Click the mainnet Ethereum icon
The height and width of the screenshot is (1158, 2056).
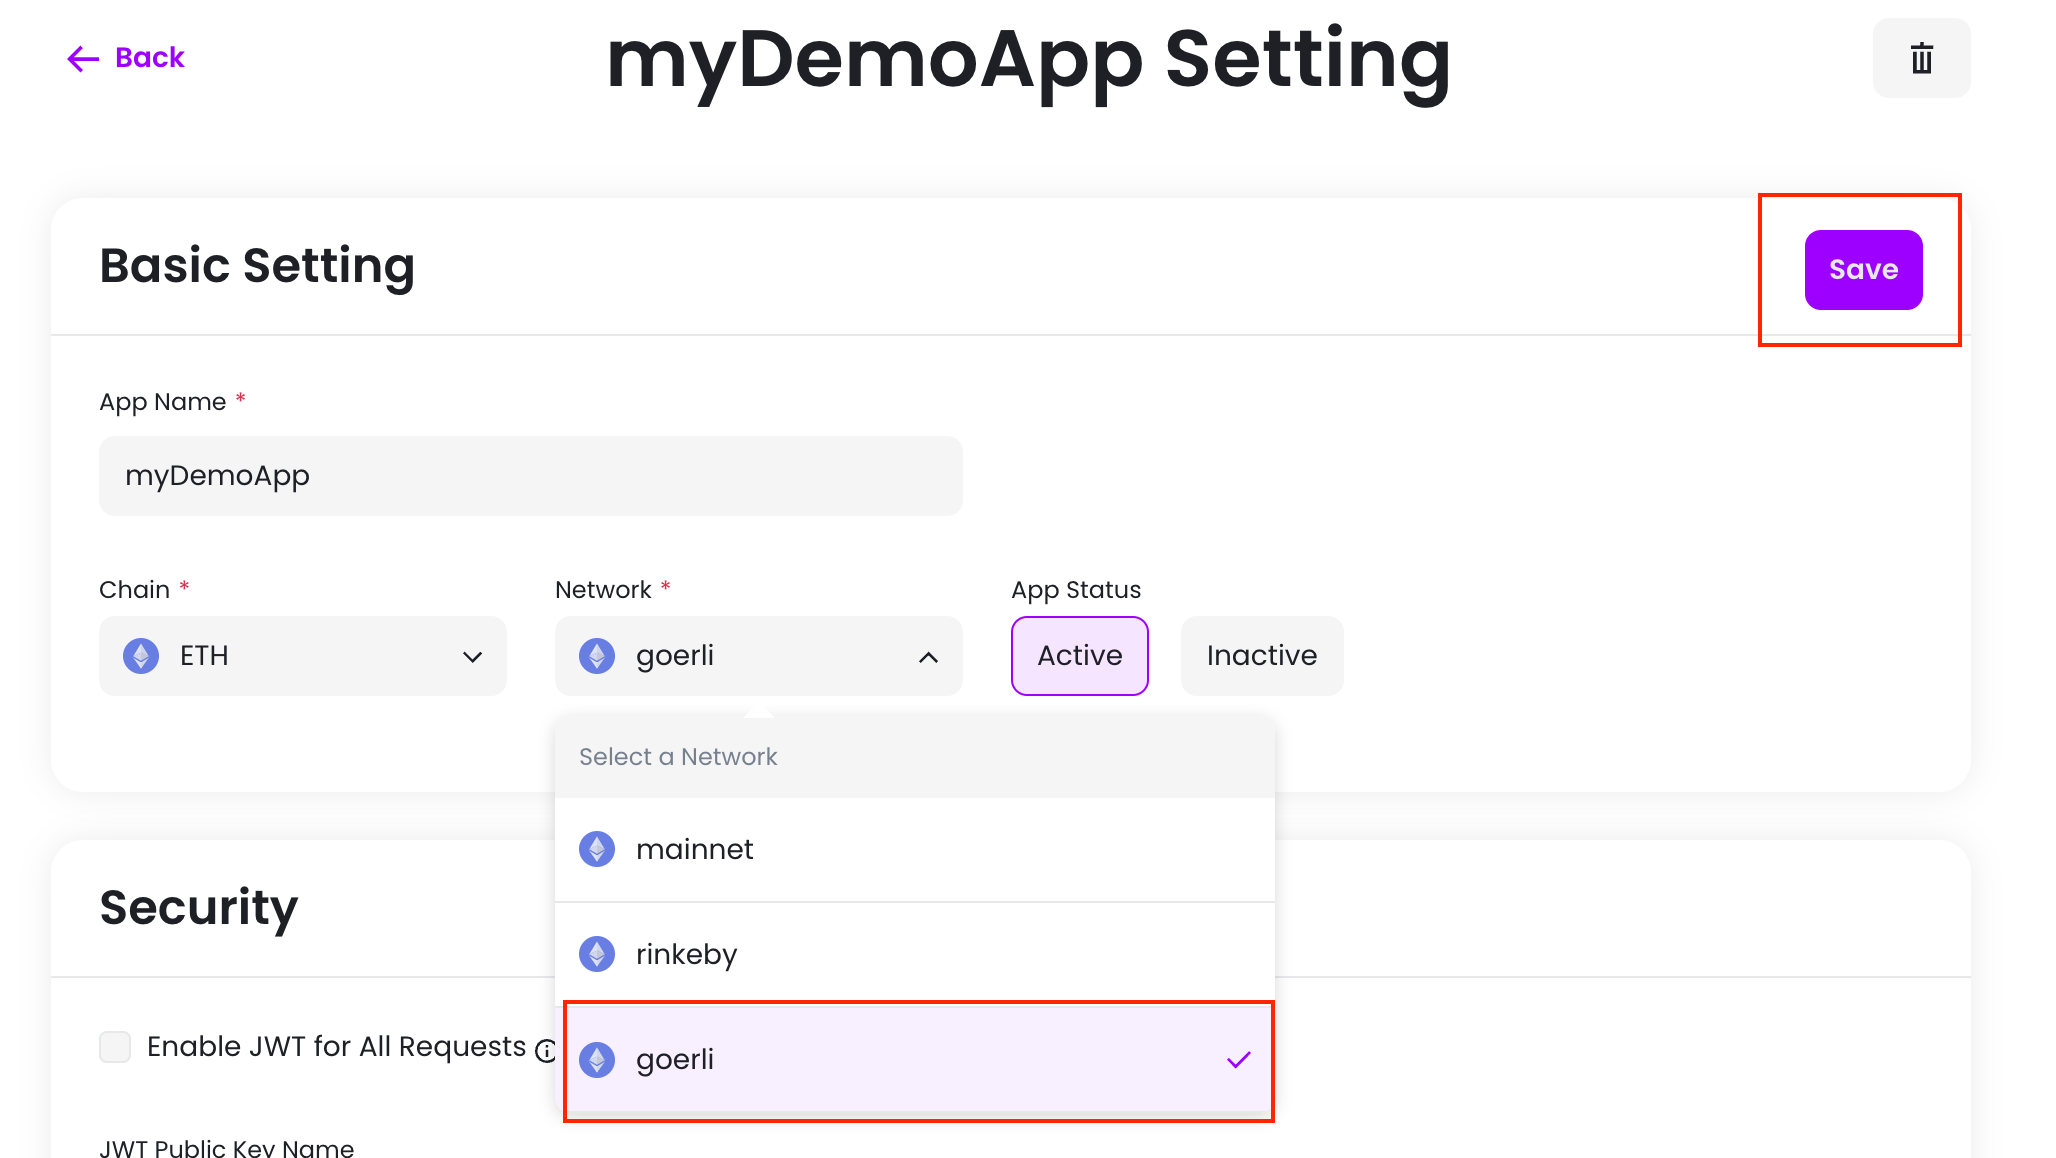(x=597, y=849)
